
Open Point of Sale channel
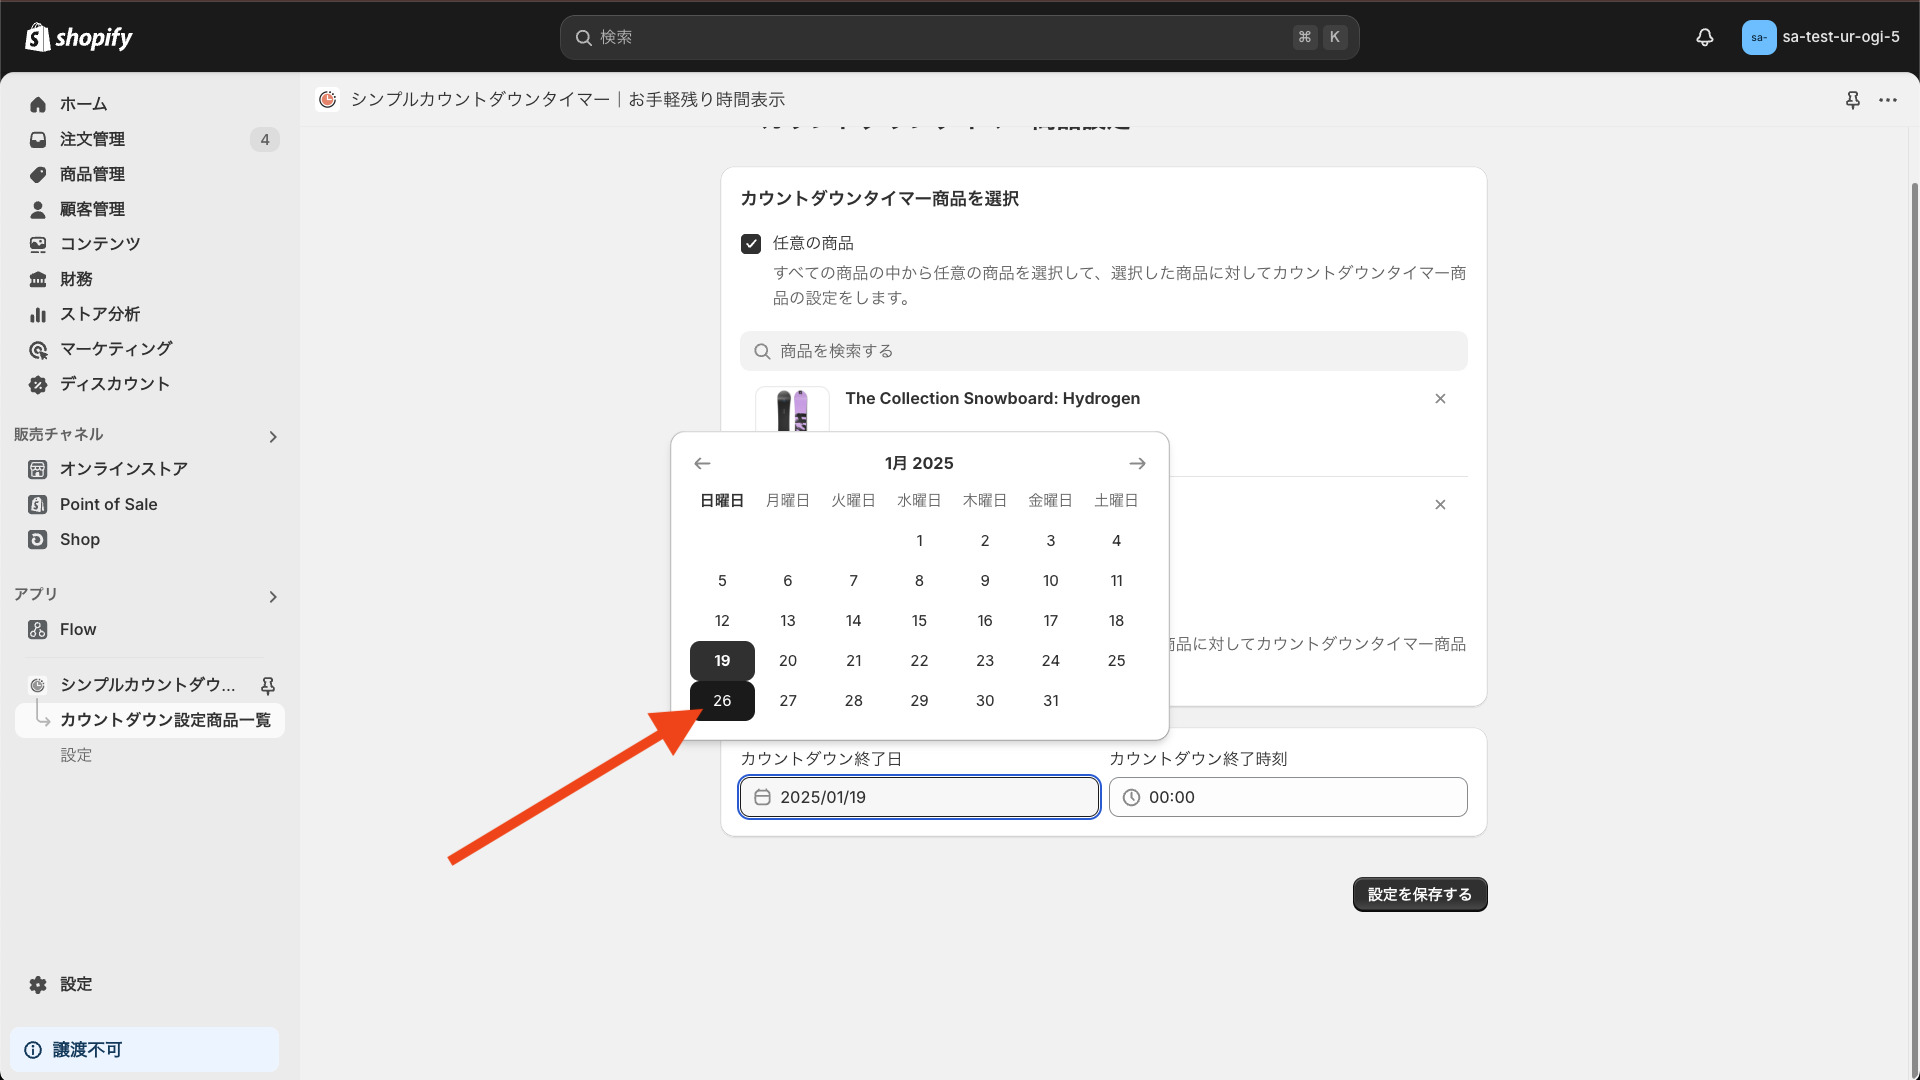click(x=108, y=504)
